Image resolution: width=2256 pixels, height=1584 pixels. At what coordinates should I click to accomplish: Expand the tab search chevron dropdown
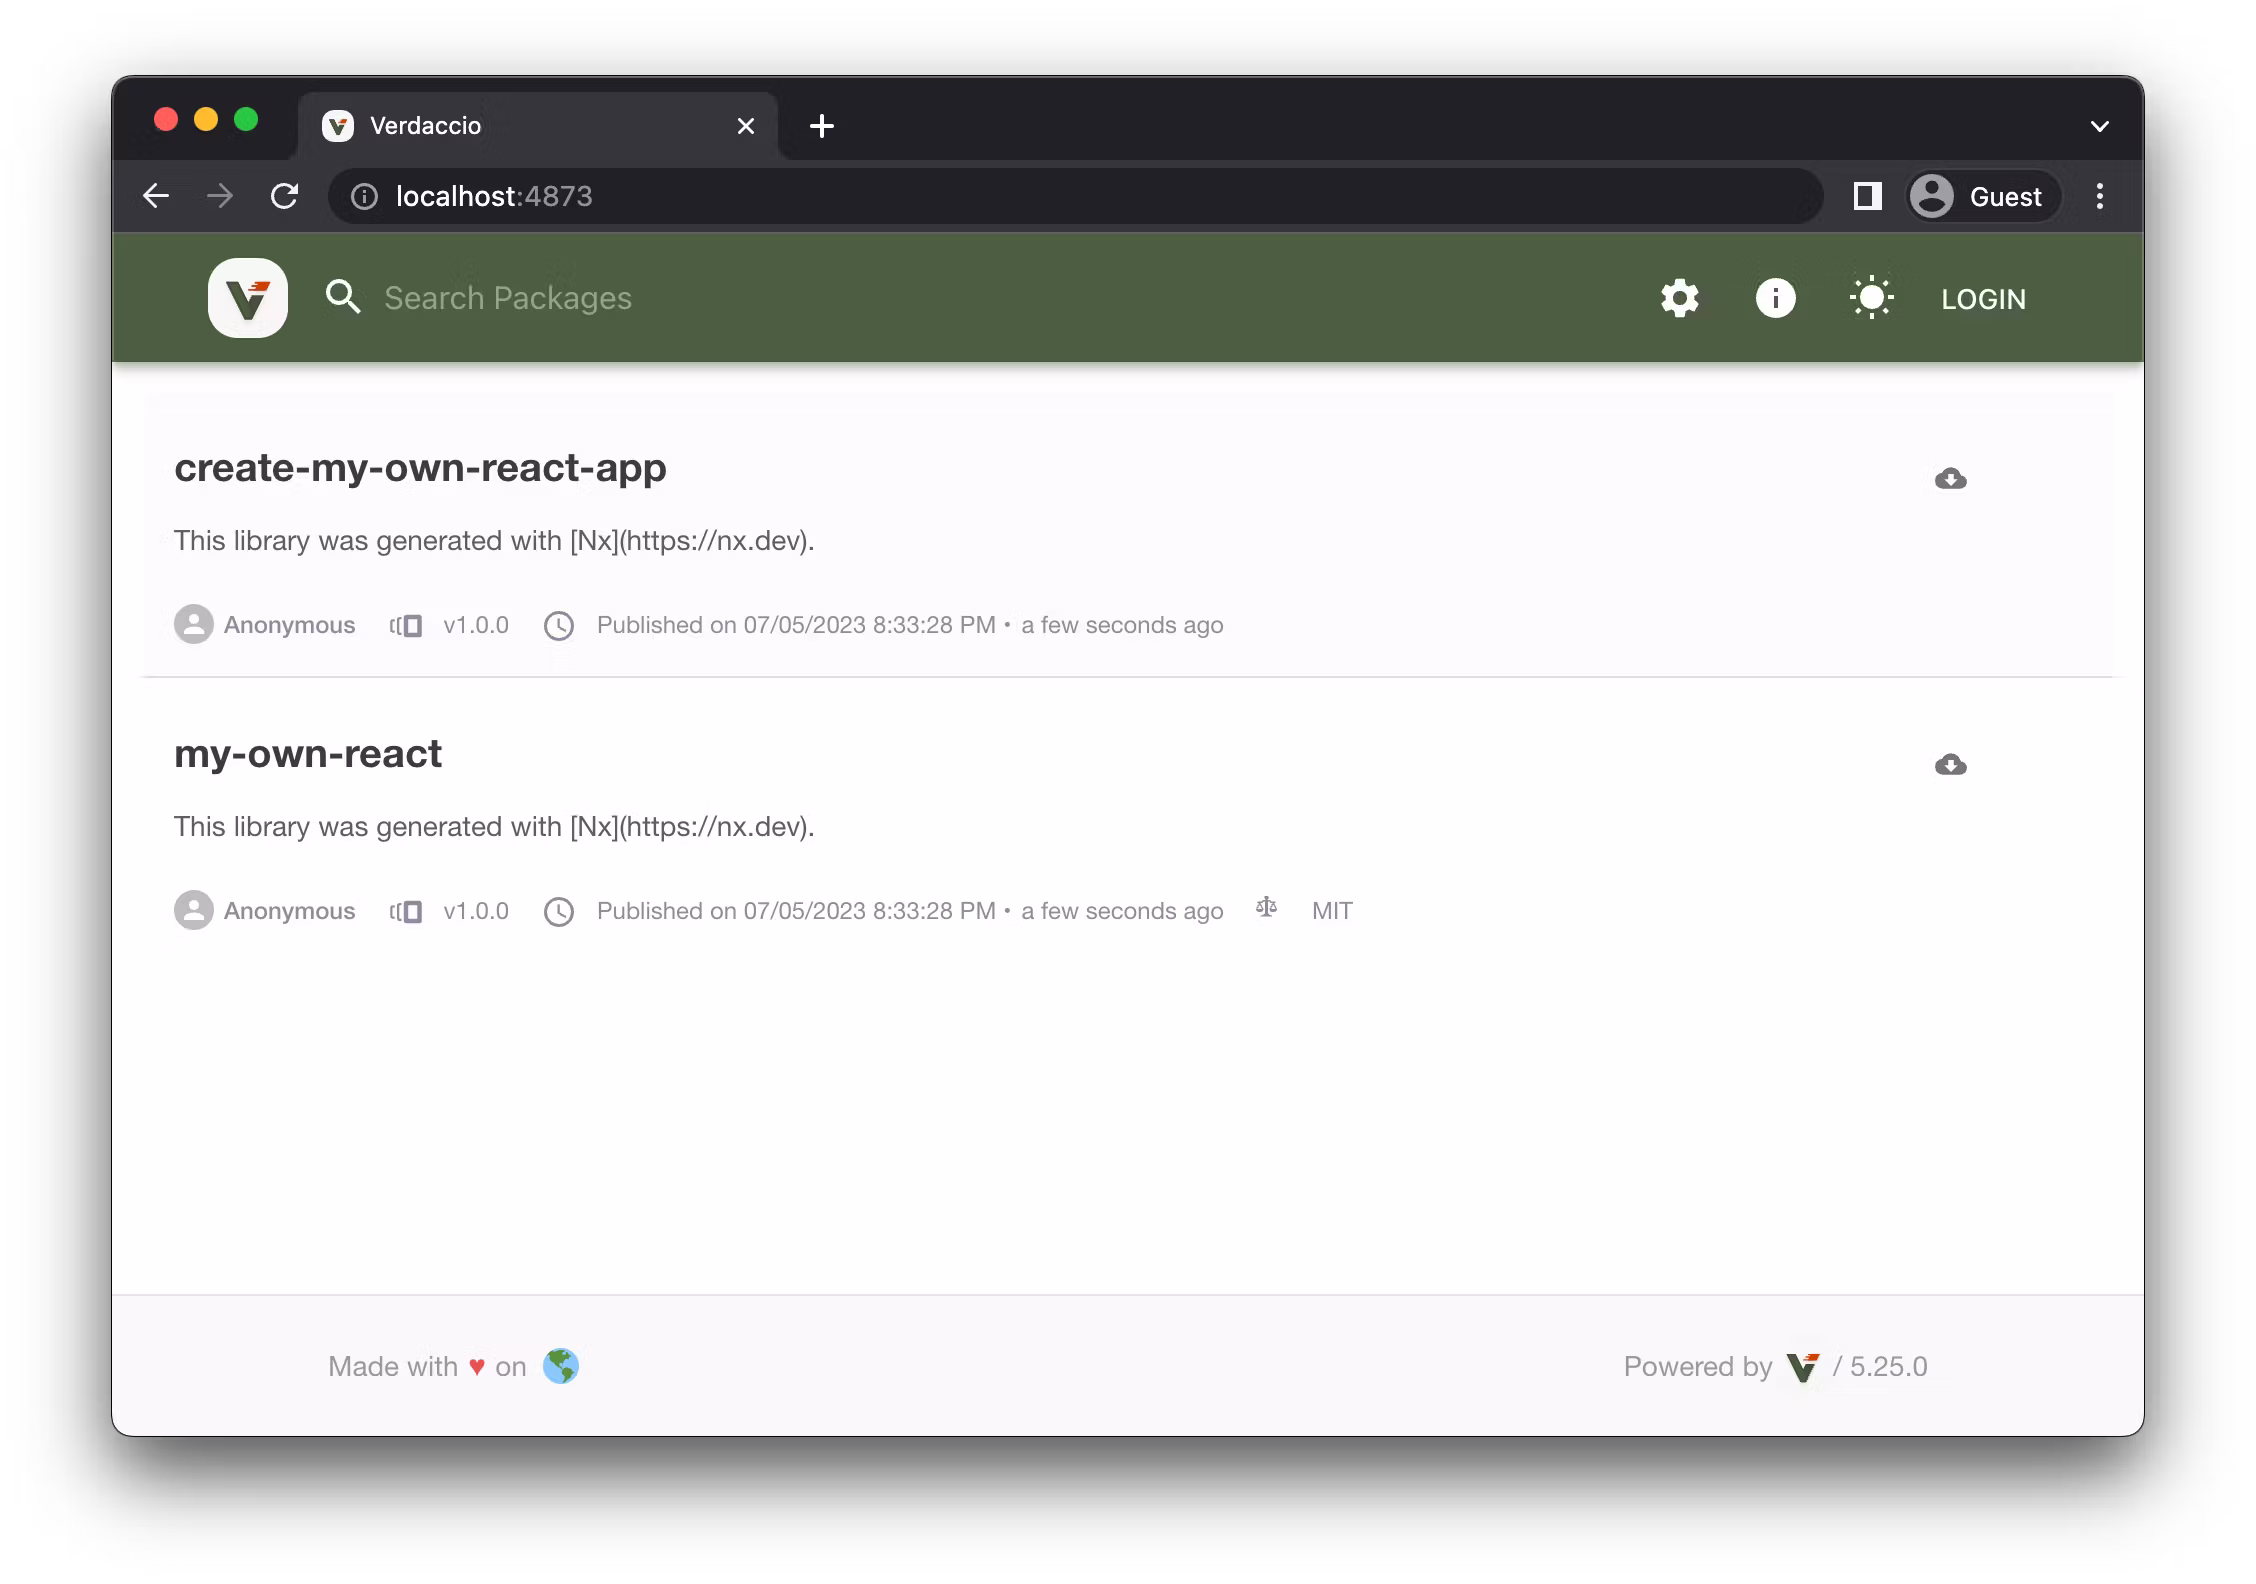coord(2099,126)
